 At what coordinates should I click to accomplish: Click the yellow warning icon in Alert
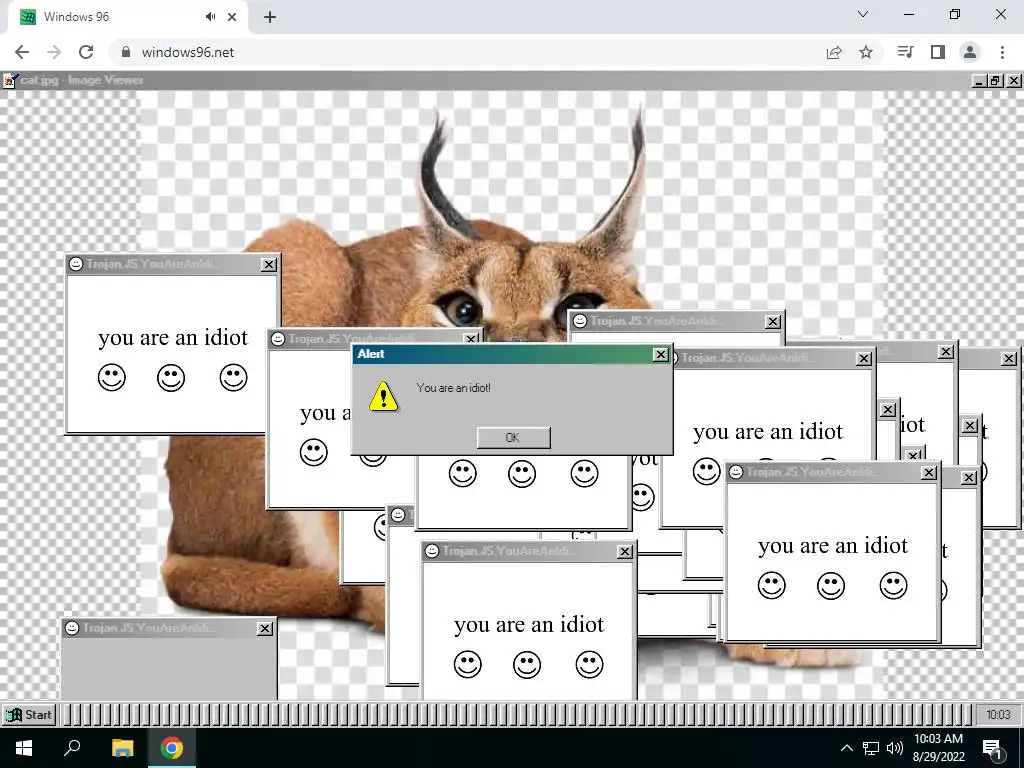tap(383, 396)
